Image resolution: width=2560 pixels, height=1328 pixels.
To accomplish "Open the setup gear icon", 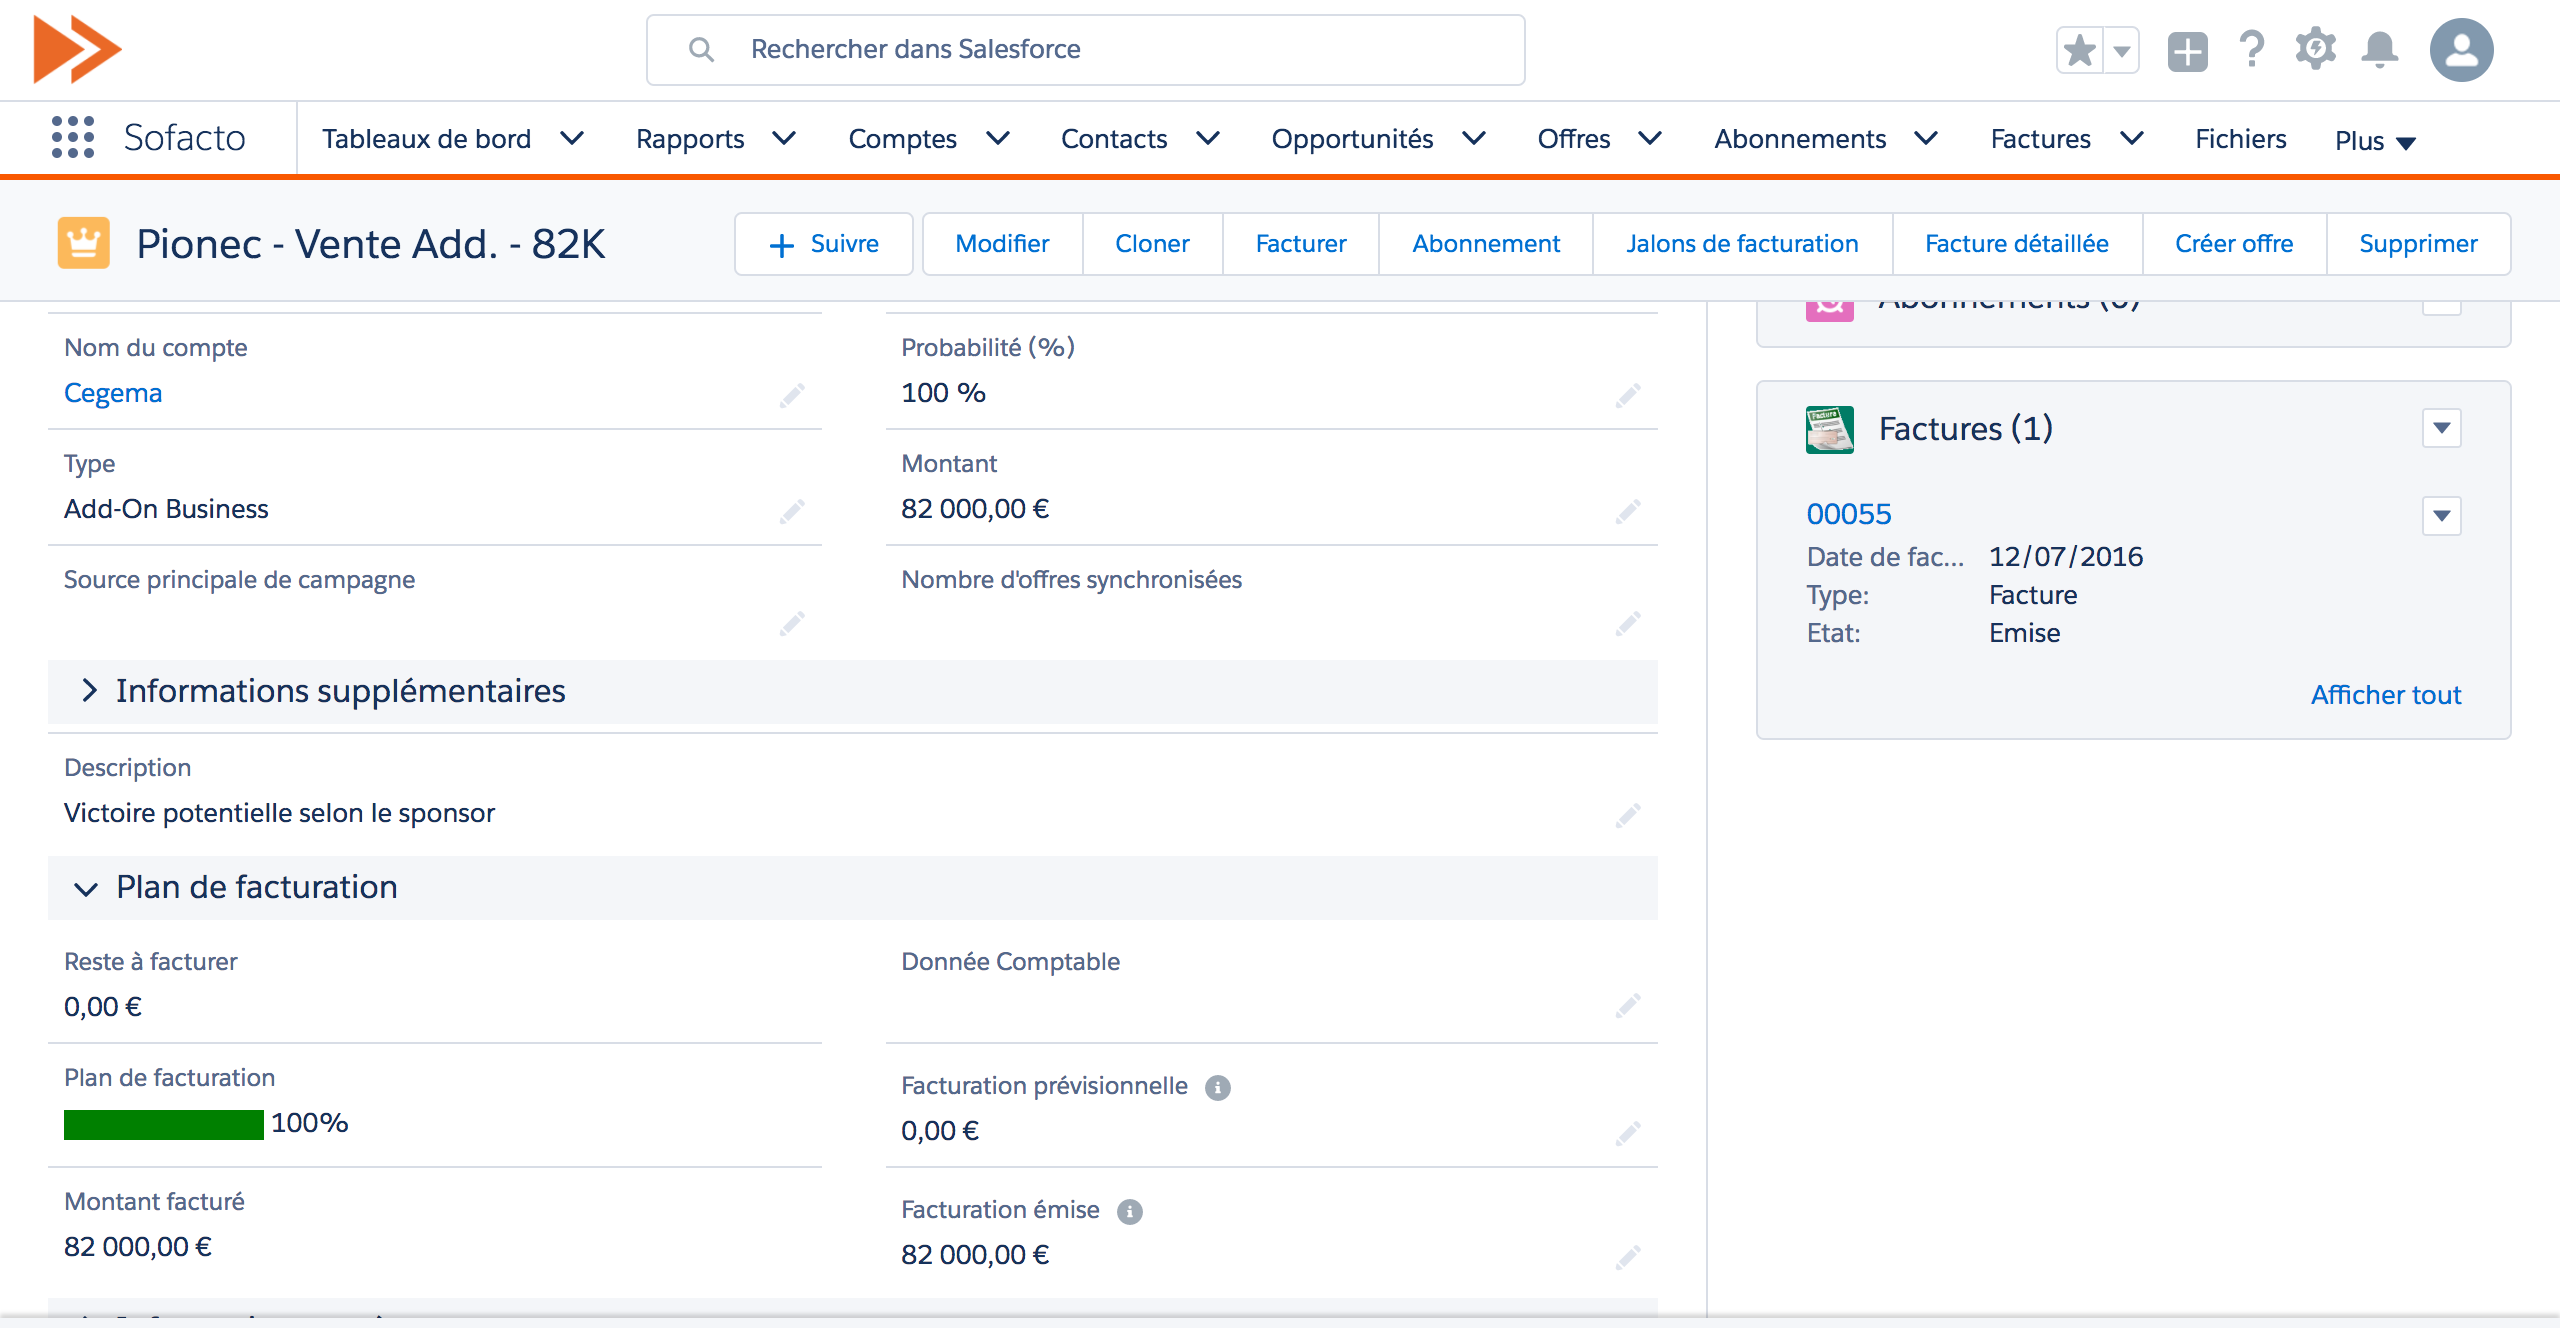I will 2315,49.
